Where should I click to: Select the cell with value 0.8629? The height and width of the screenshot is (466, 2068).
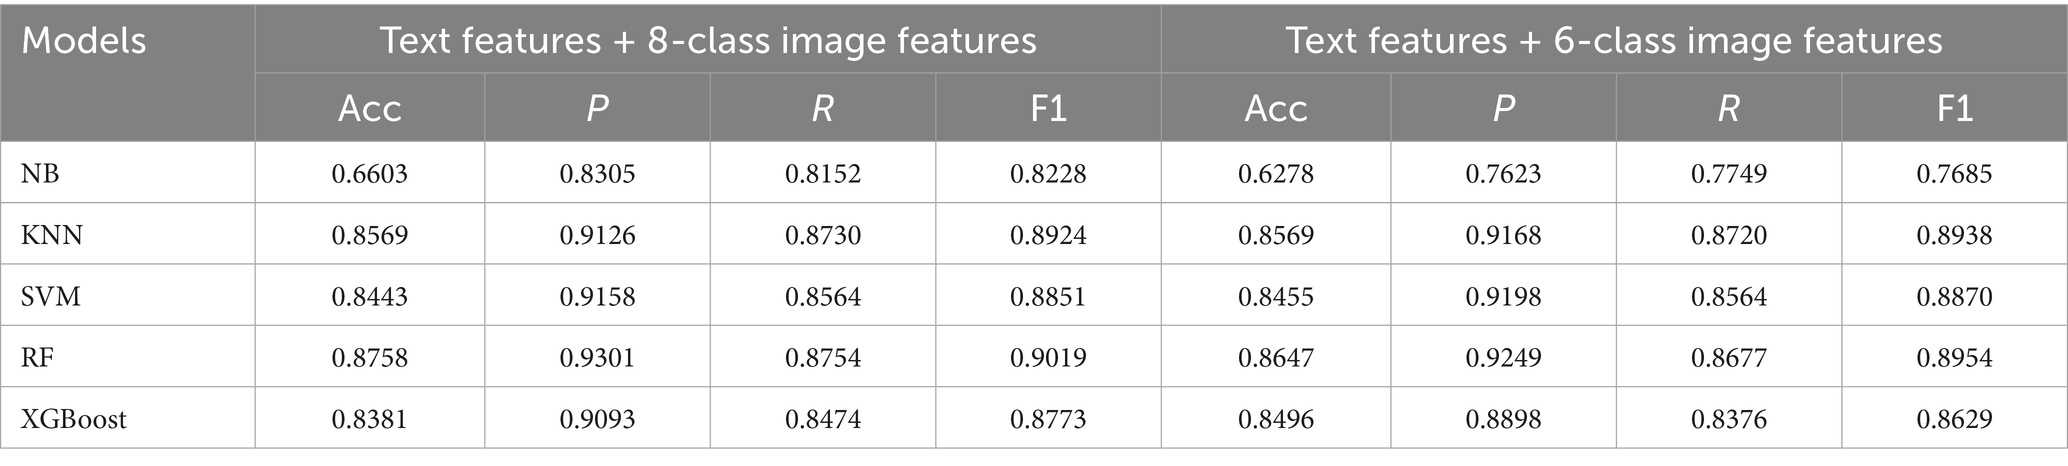tap(1954, 419)
